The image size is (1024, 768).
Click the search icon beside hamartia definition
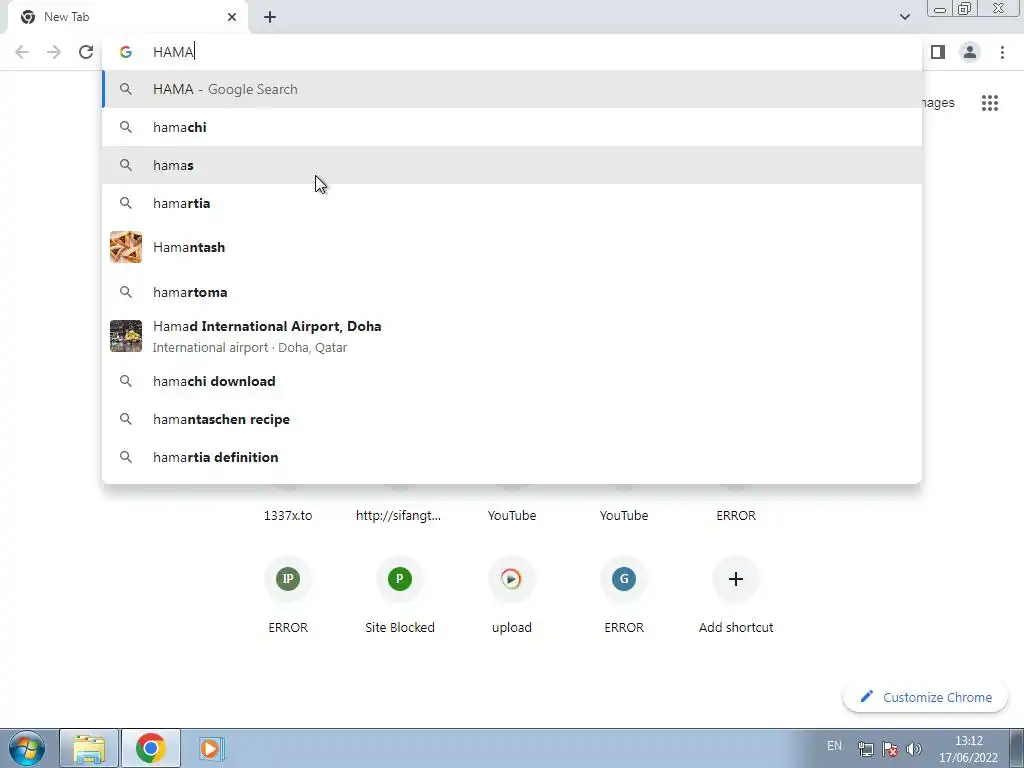[126, 456]
